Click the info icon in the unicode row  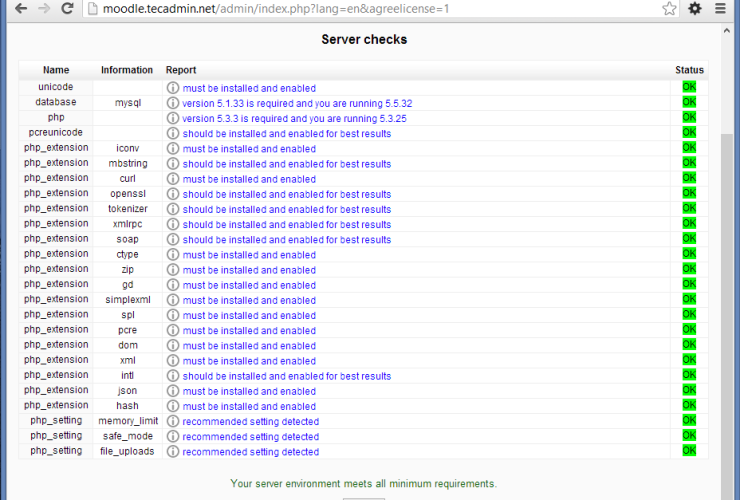(x=173, y=88)
